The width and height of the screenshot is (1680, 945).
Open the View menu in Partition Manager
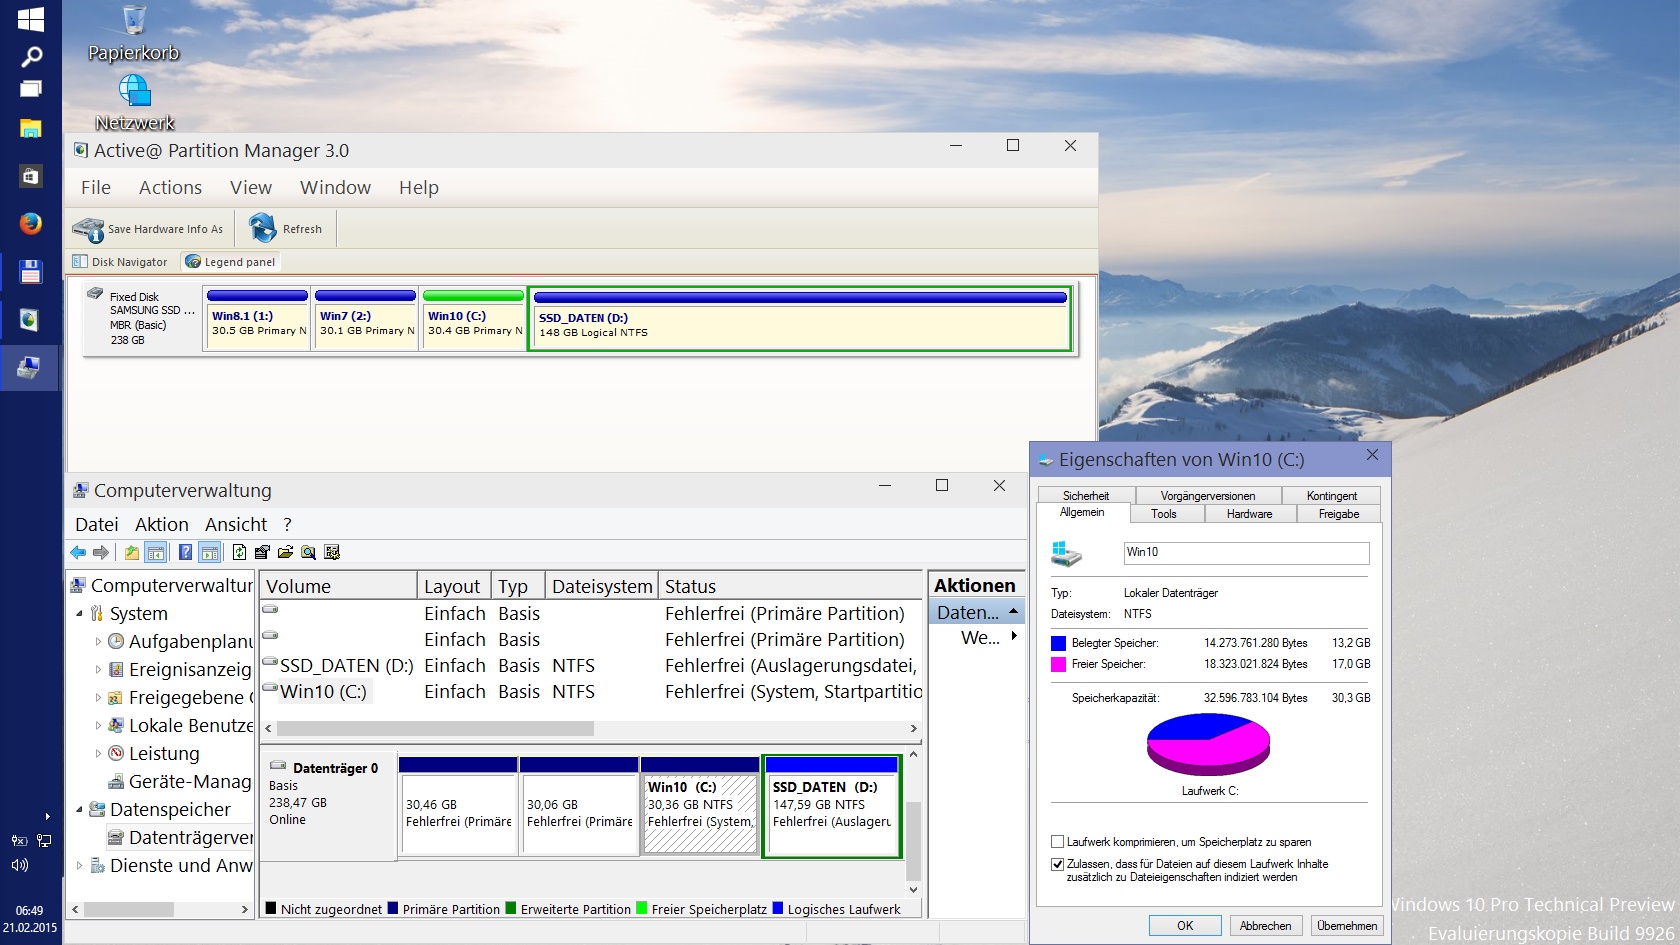coord(251,187)
